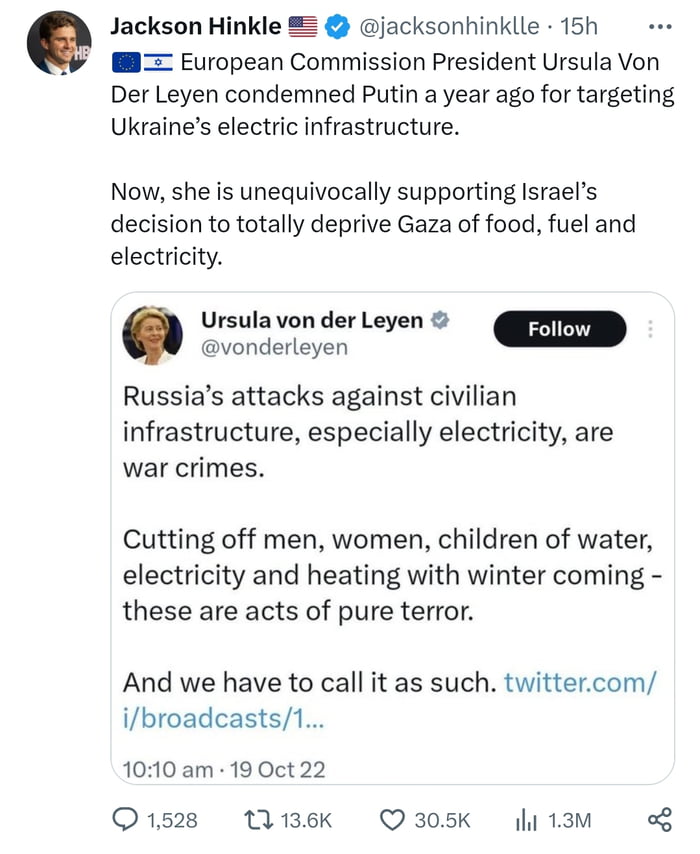This screenshot has height=854, width=700.
Task: Open the view analytics bar chart icon
Action: pyautogui.click(x=524, y=819)
